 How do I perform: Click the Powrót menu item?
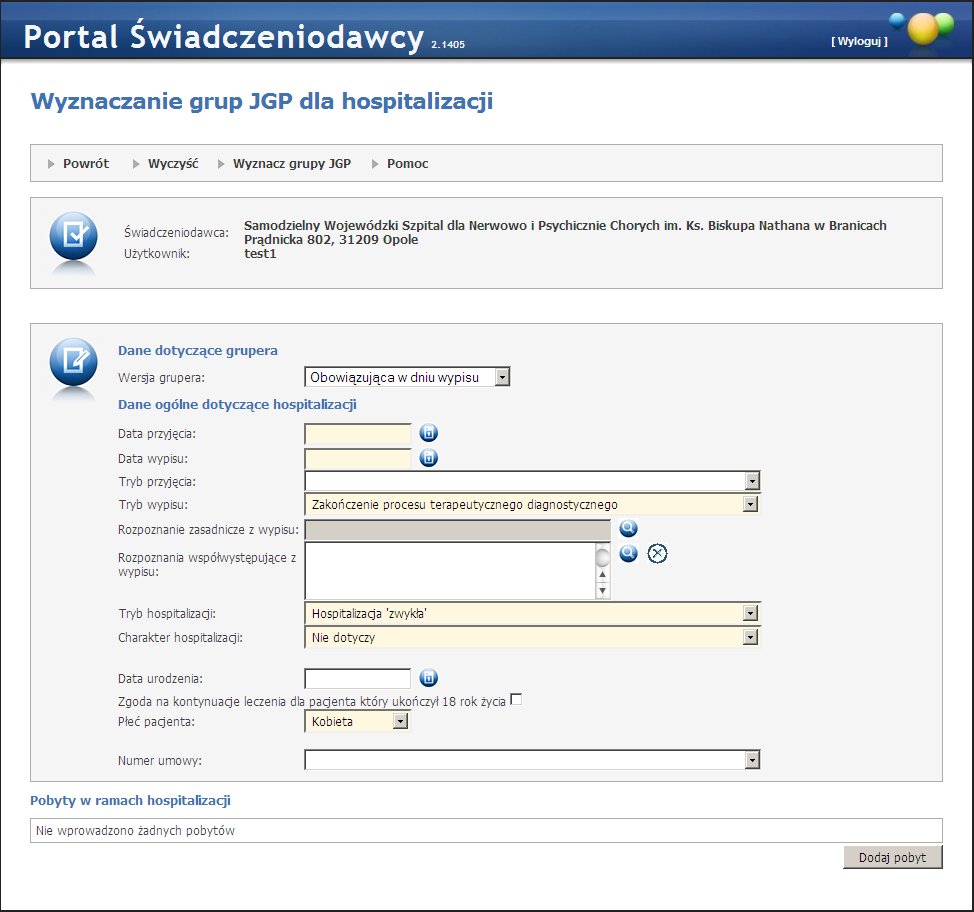pos(85,163)
